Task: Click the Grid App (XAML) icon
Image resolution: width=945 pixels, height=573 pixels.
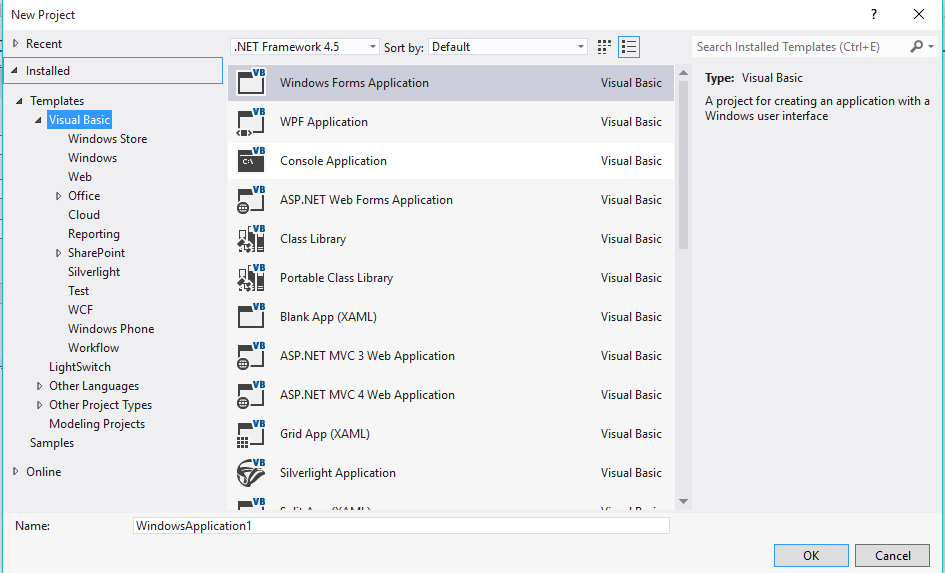Action: click(x=251, y=434)
